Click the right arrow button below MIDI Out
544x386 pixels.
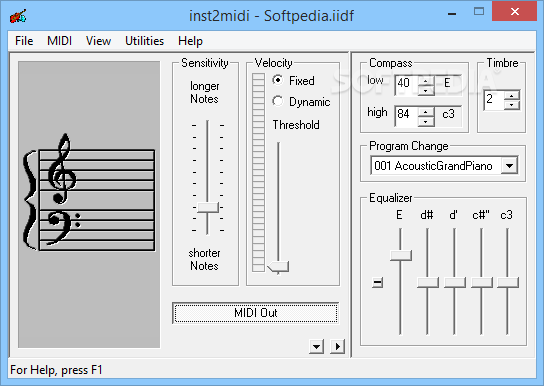coord(338,346)
